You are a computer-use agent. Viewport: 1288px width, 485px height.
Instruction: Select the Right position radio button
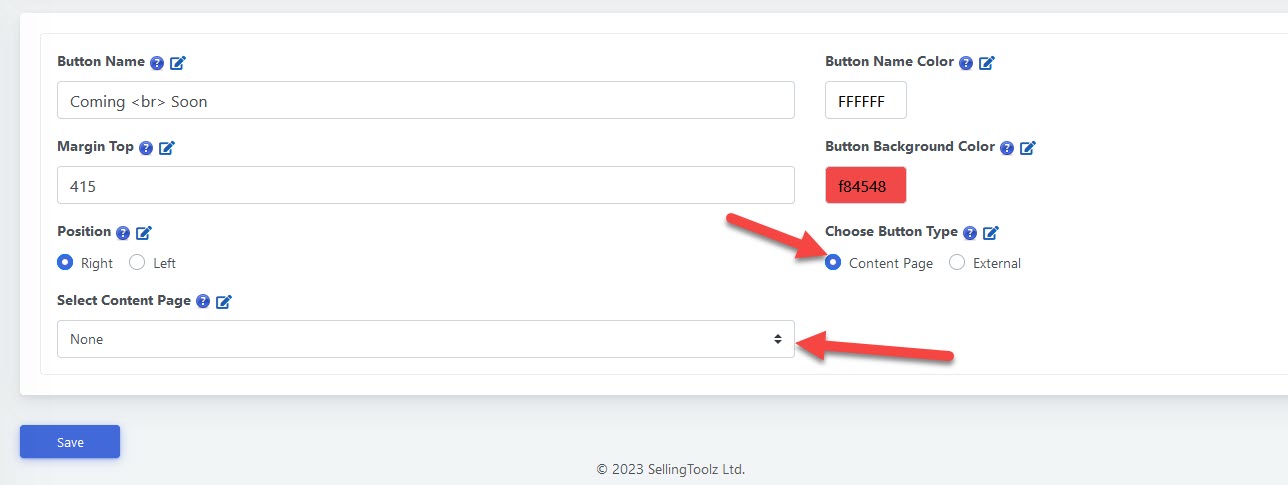click(x=66, y=263)
